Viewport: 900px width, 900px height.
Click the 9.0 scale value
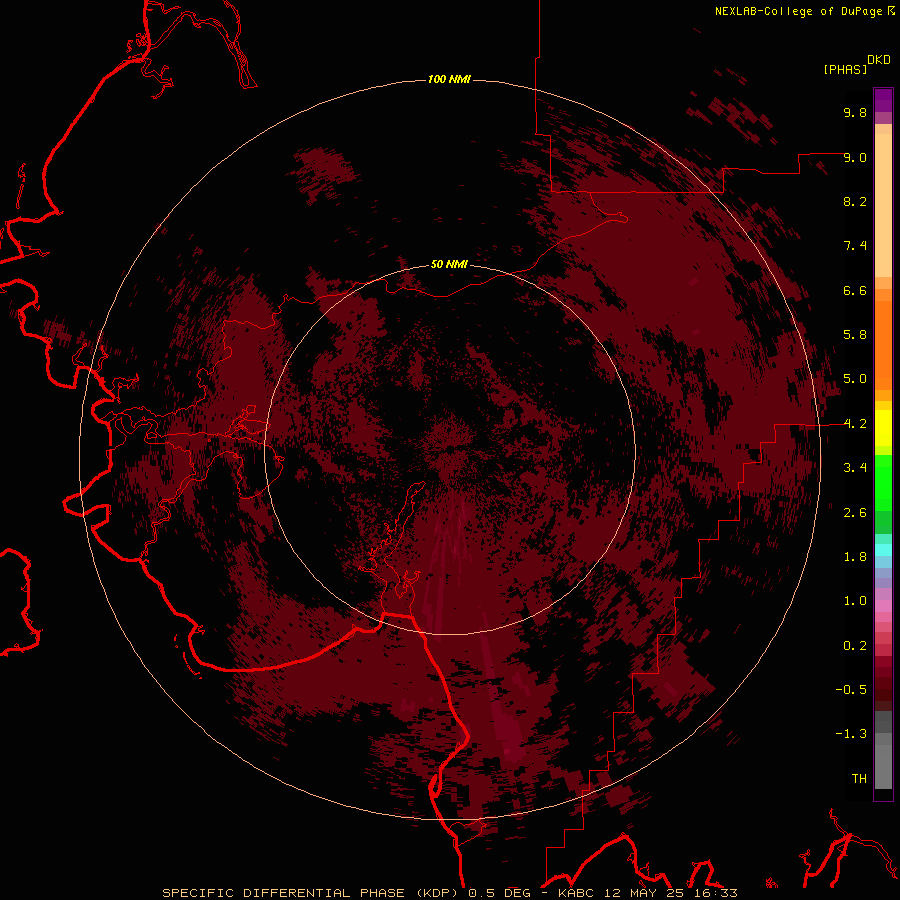[855, 157]
